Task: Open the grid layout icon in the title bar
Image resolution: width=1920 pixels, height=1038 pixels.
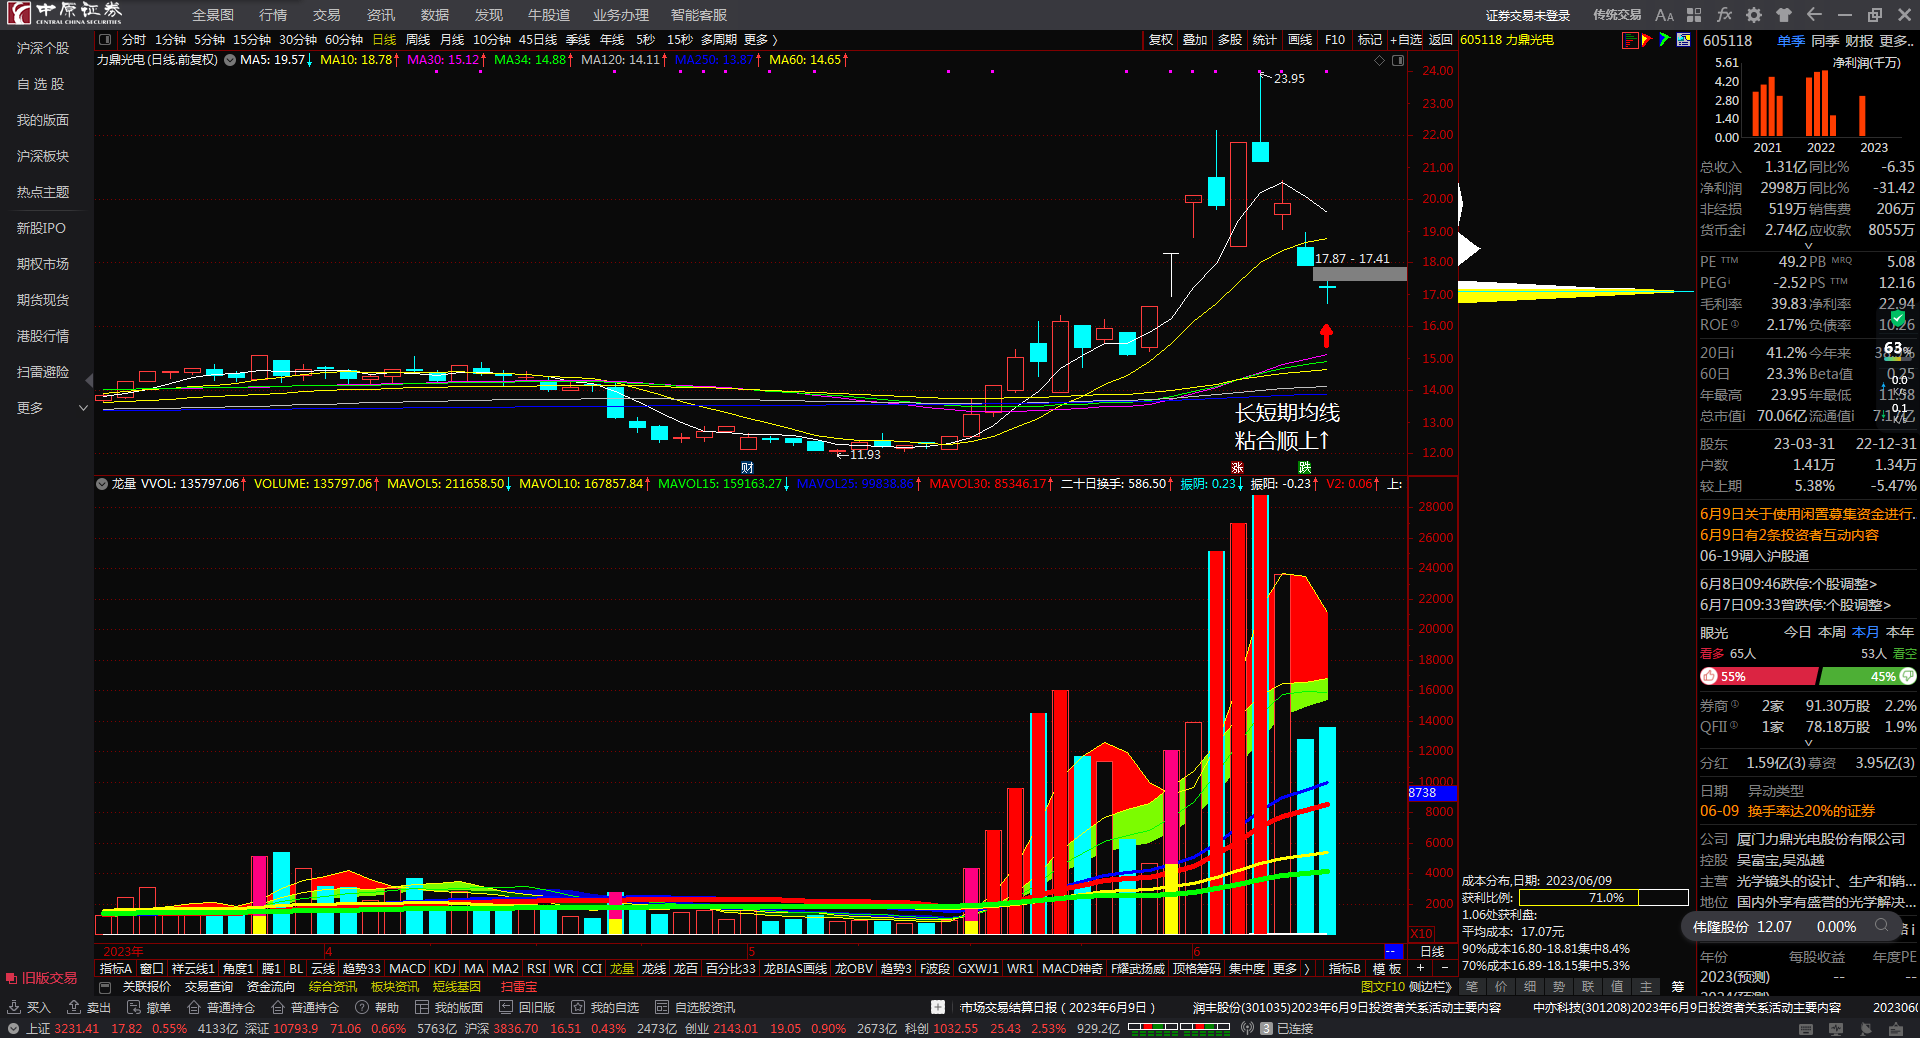Action: click(1694, 15)
